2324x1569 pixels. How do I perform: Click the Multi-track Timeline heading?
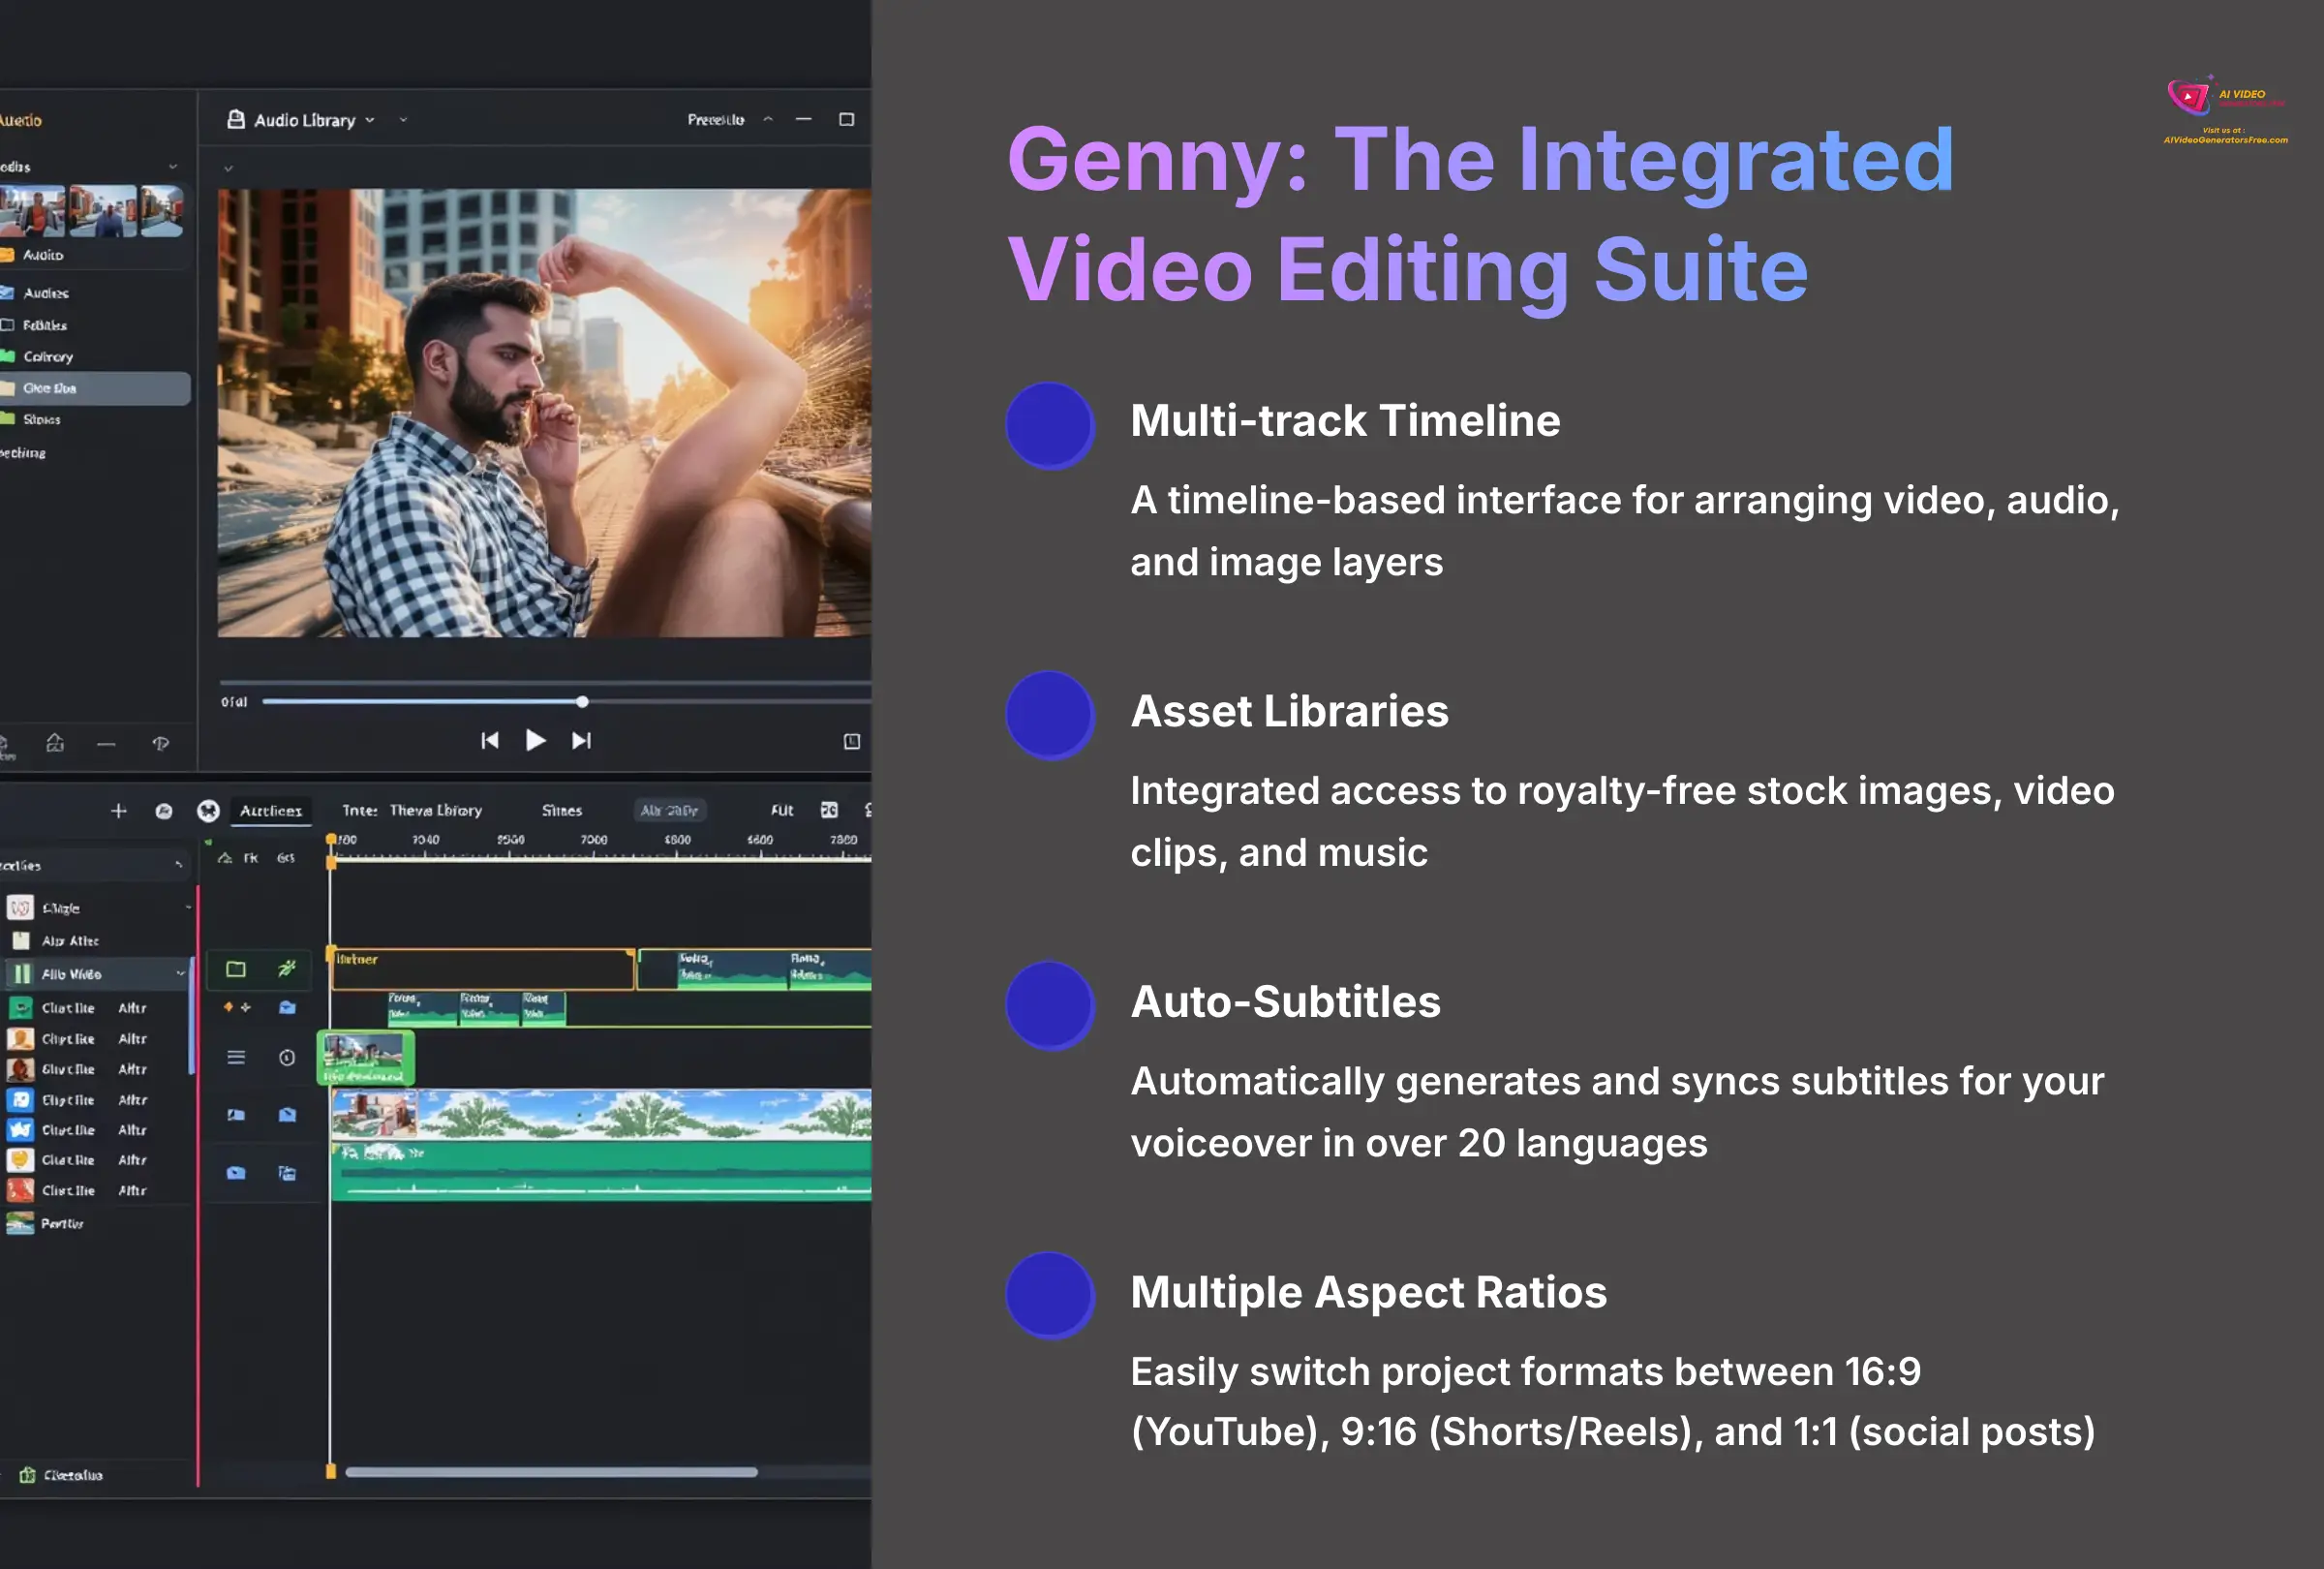1345,421
